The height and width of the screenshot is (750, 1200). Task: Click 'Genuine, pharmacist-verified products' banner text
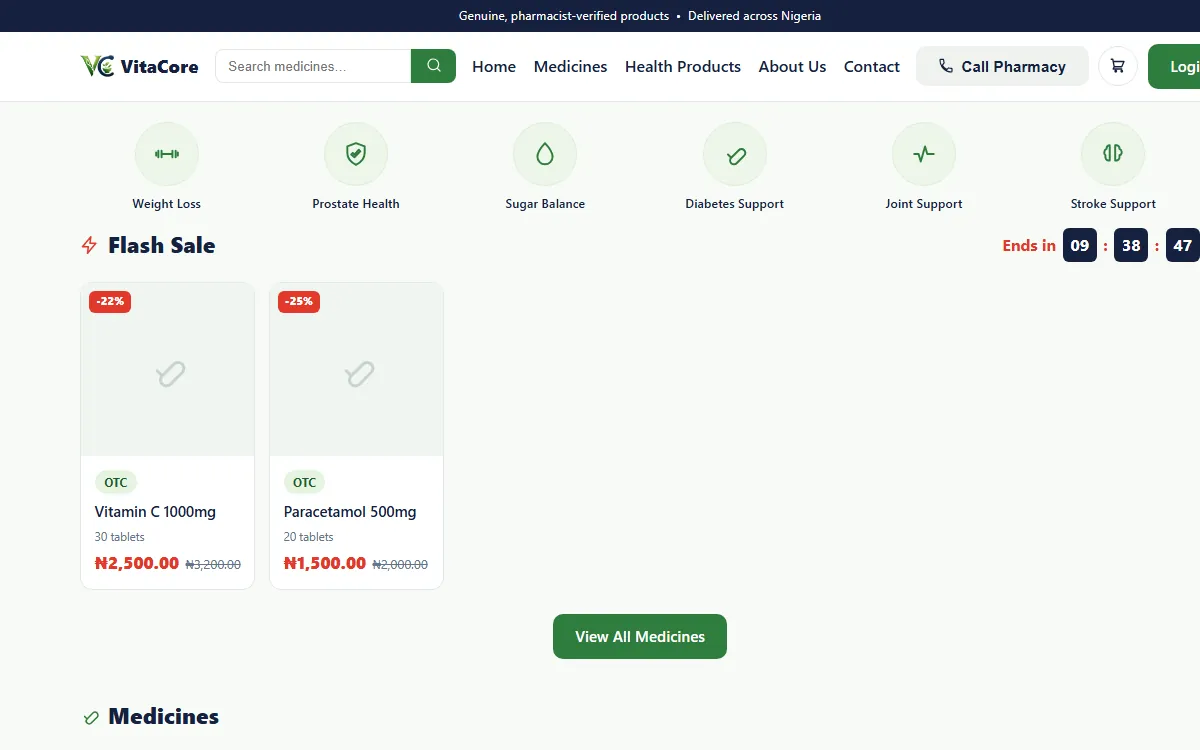coord(564,16)
